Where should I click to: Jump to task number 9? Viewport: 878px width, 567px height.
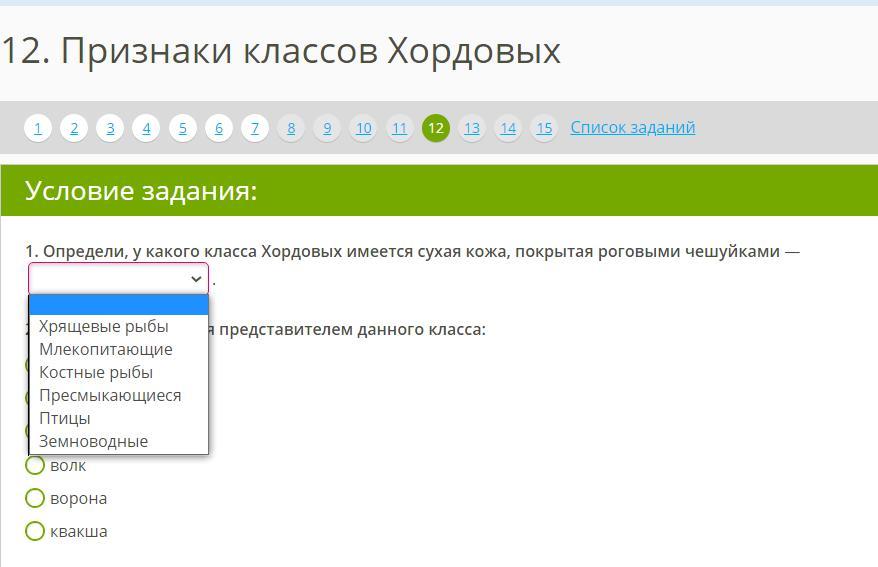(x=327, y=128)
